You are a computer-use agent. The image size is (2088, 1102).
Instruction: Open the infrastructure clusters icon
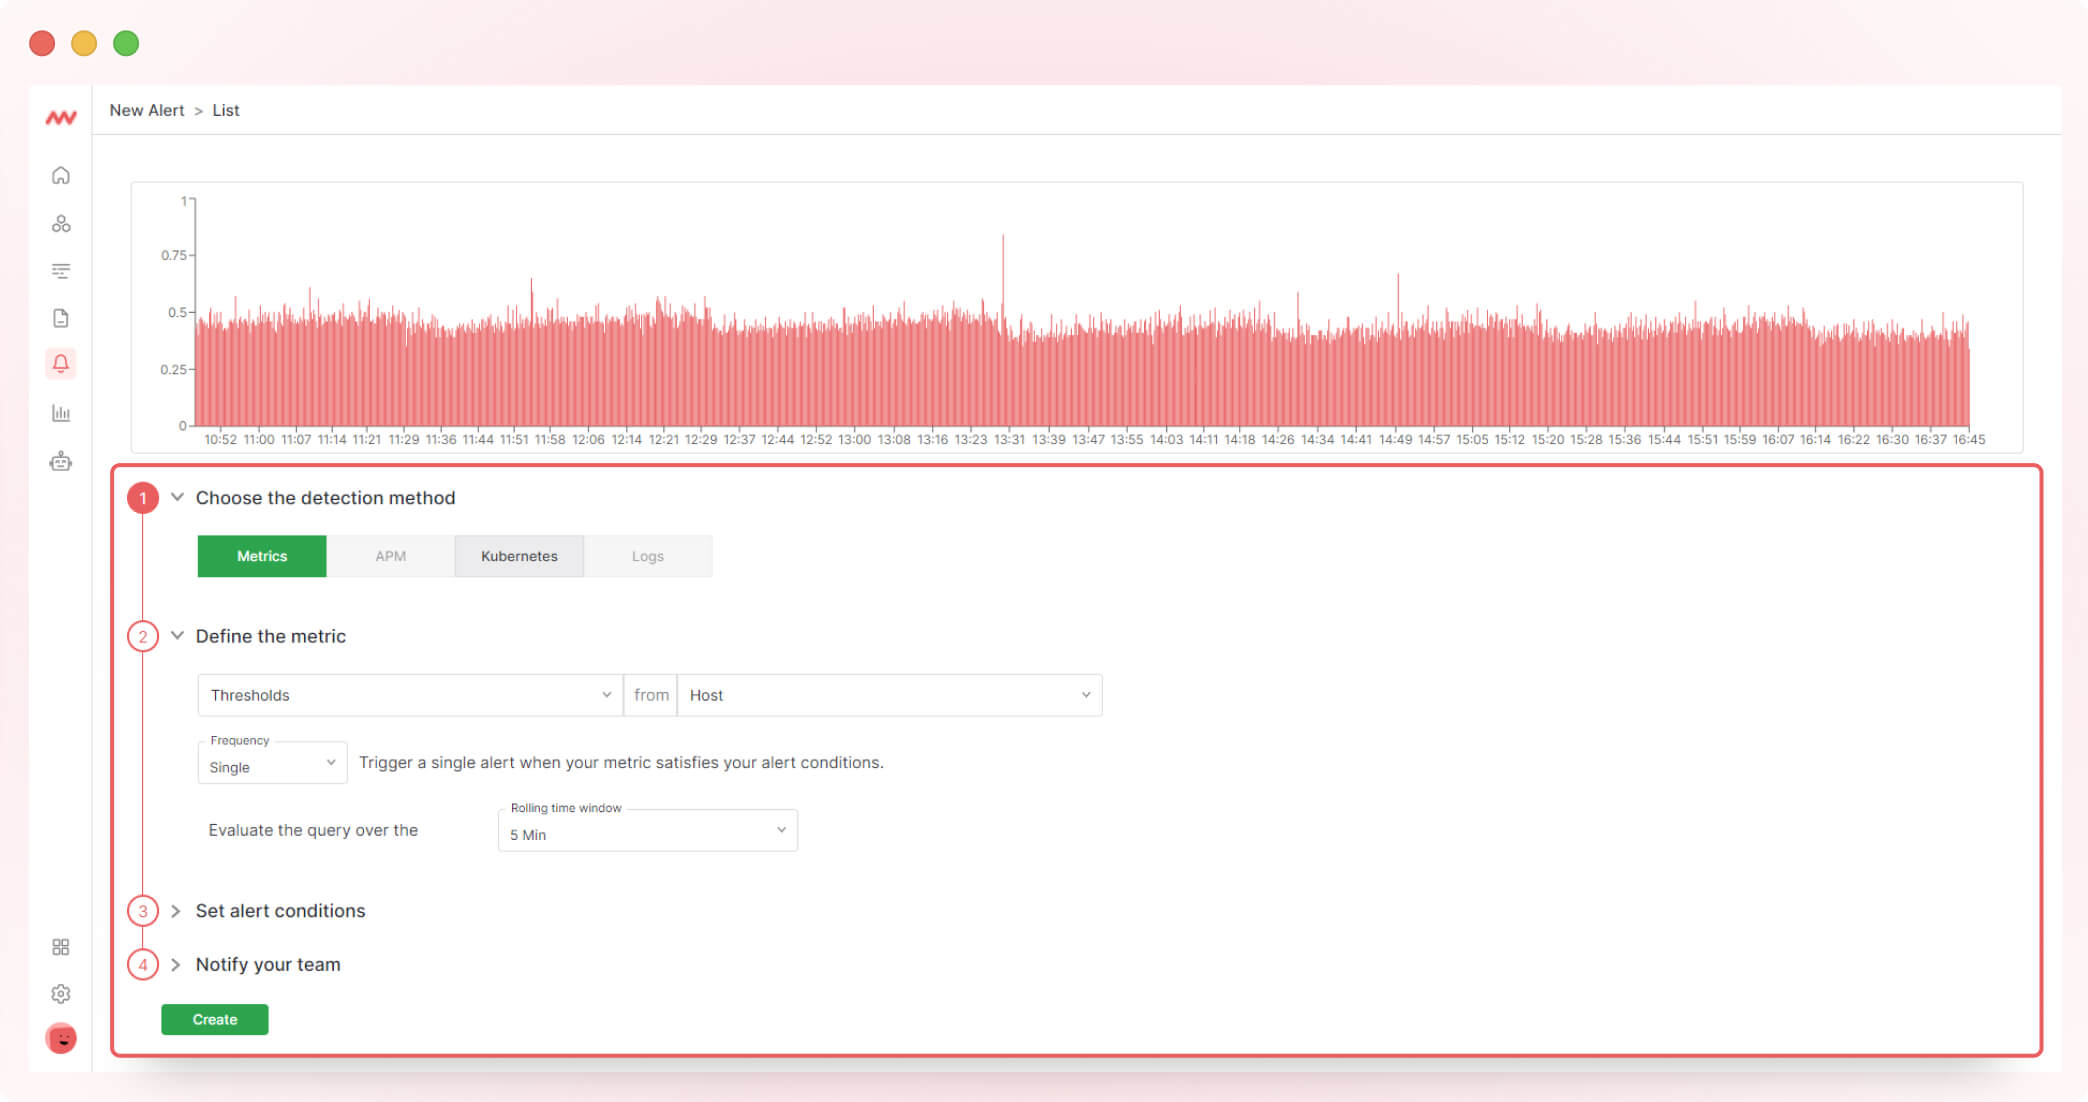[61, 223]
